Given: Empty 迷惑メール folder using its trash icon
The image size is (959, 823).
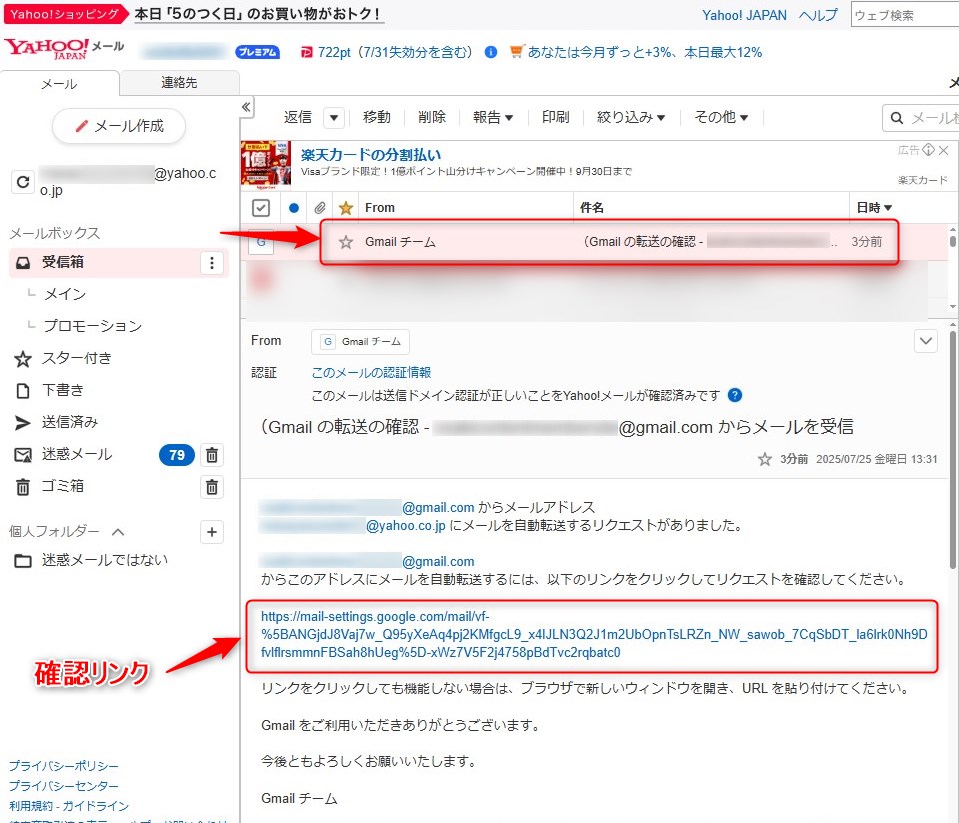Looking at the screenshot, I should tap(212, 455).
